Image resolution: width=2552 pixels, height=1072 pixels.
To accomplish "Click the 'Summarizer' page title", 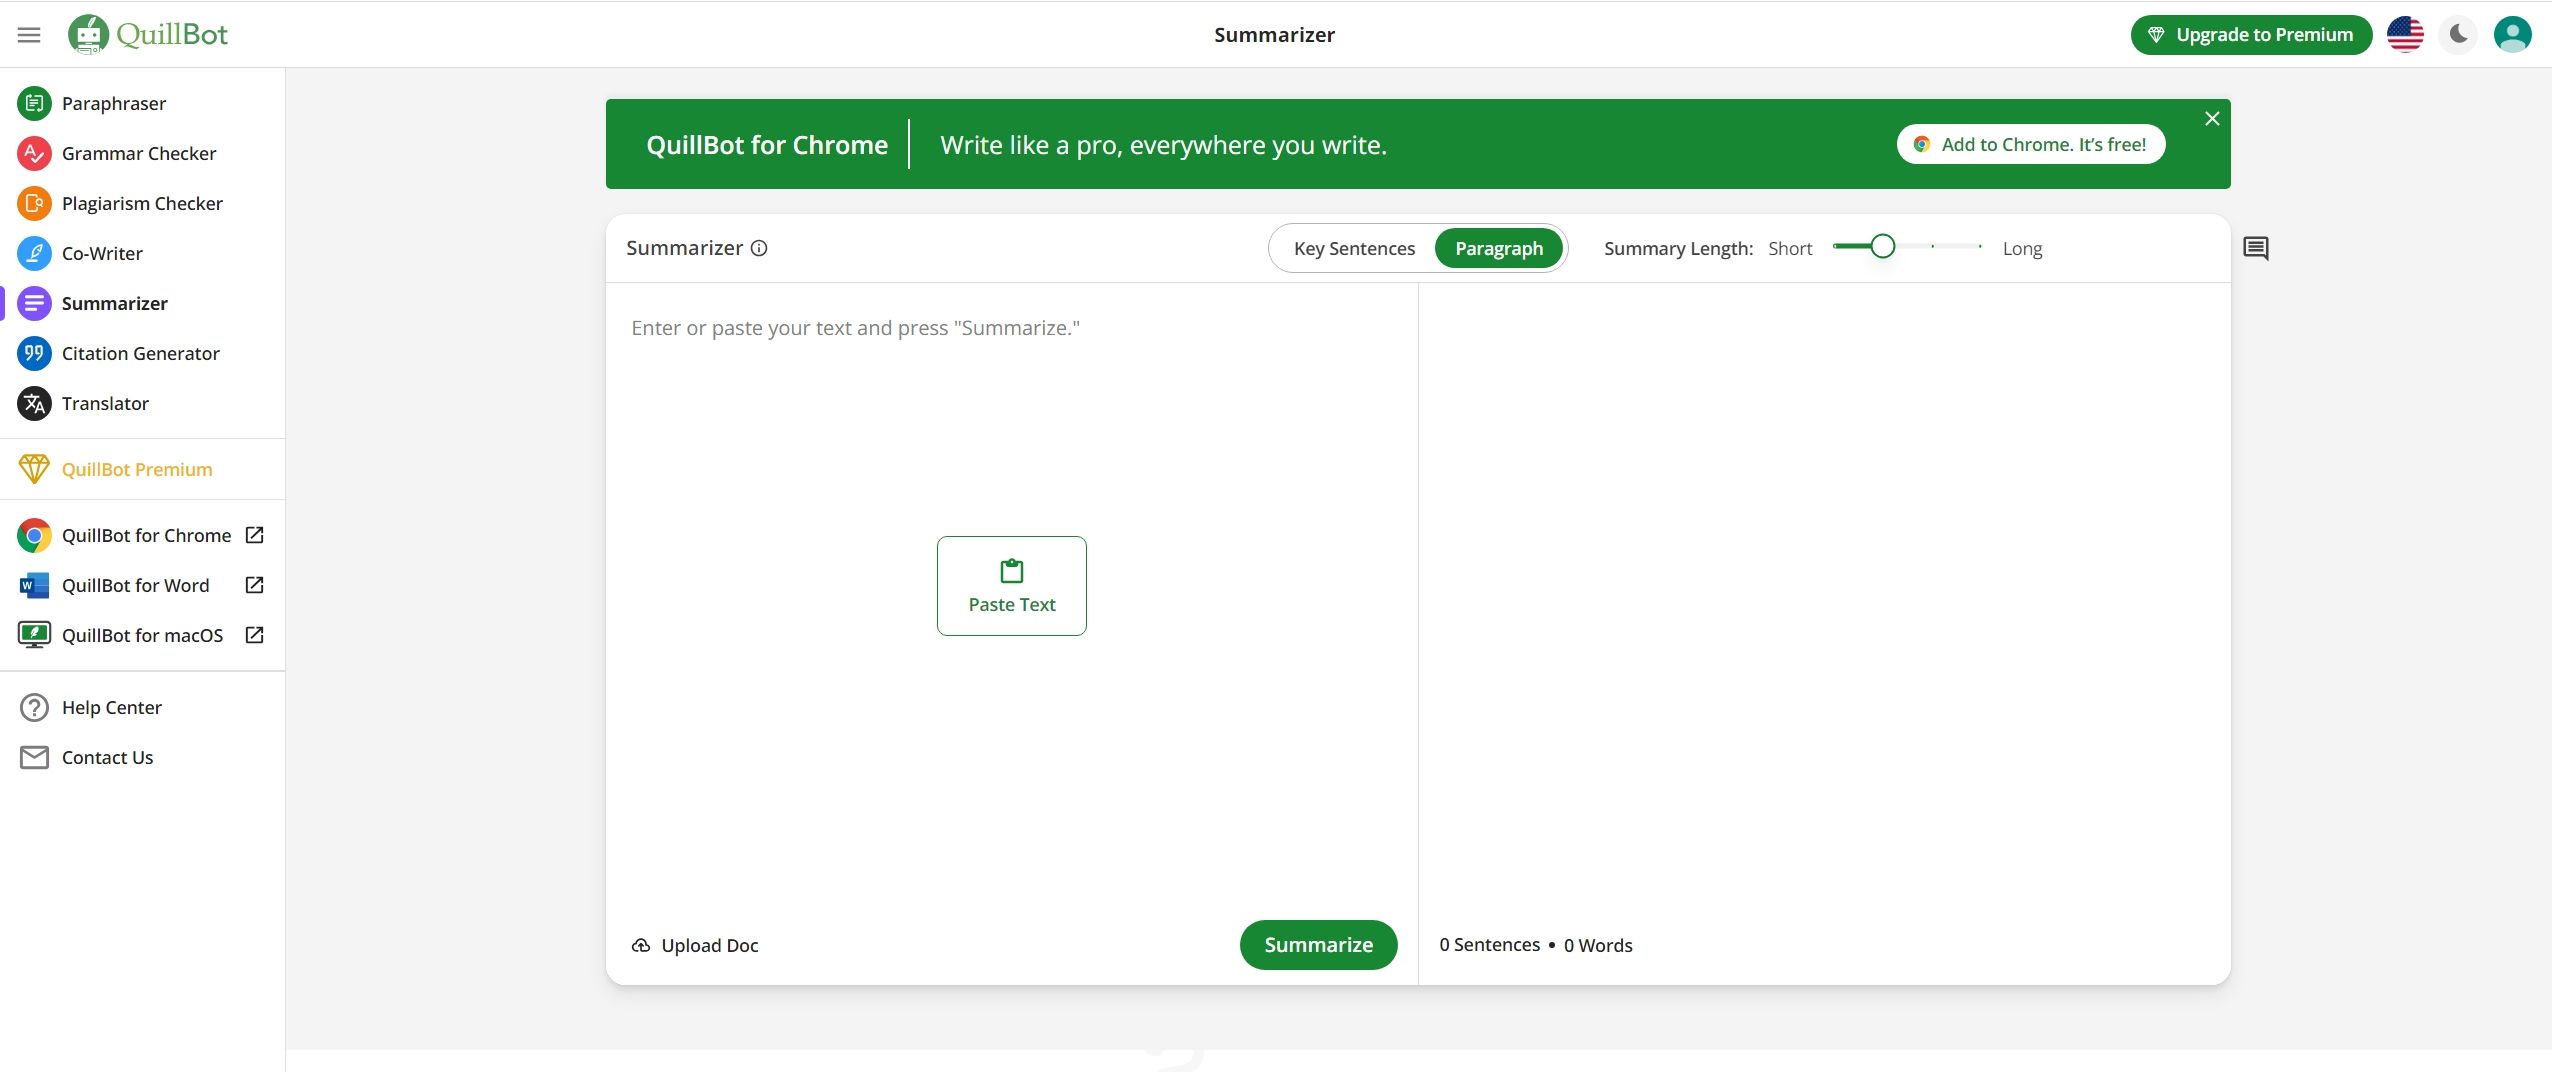I will [x=1274, y=35].
